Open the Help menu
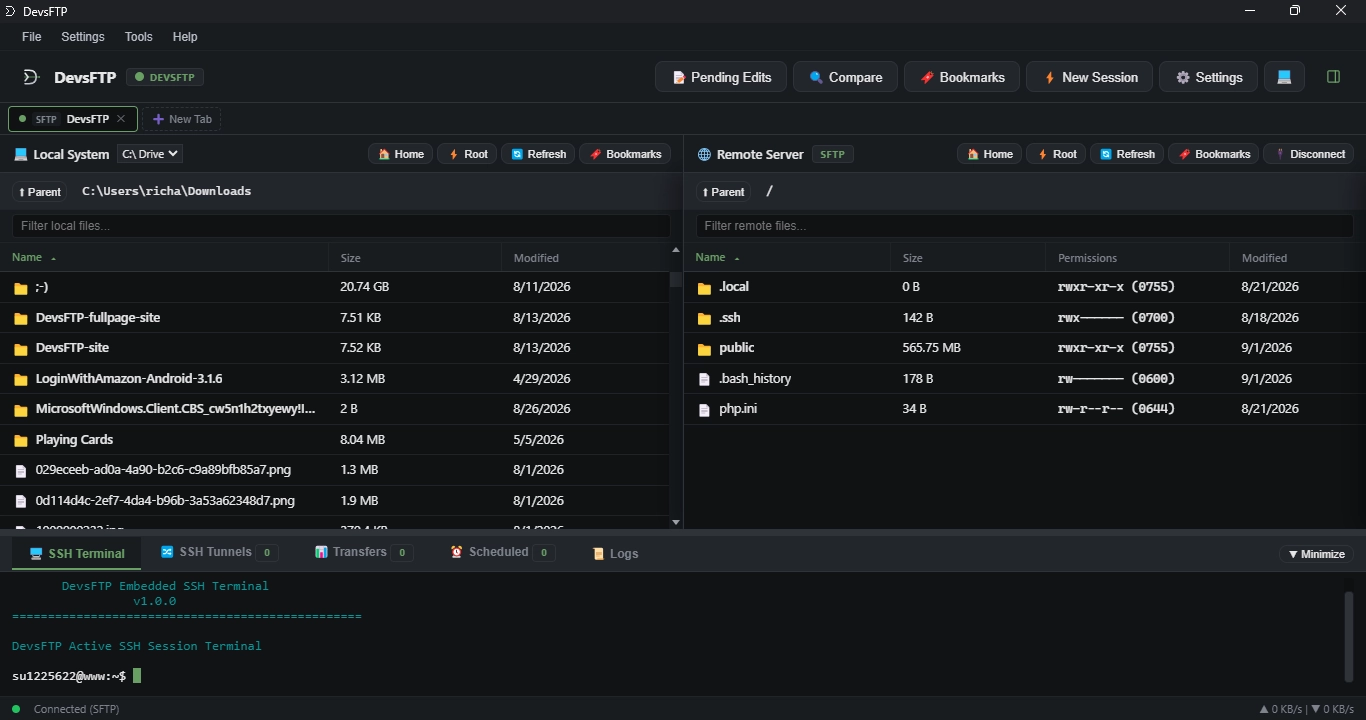The image size is (1366, 720). pyautogui.click(x=185, y=36)
